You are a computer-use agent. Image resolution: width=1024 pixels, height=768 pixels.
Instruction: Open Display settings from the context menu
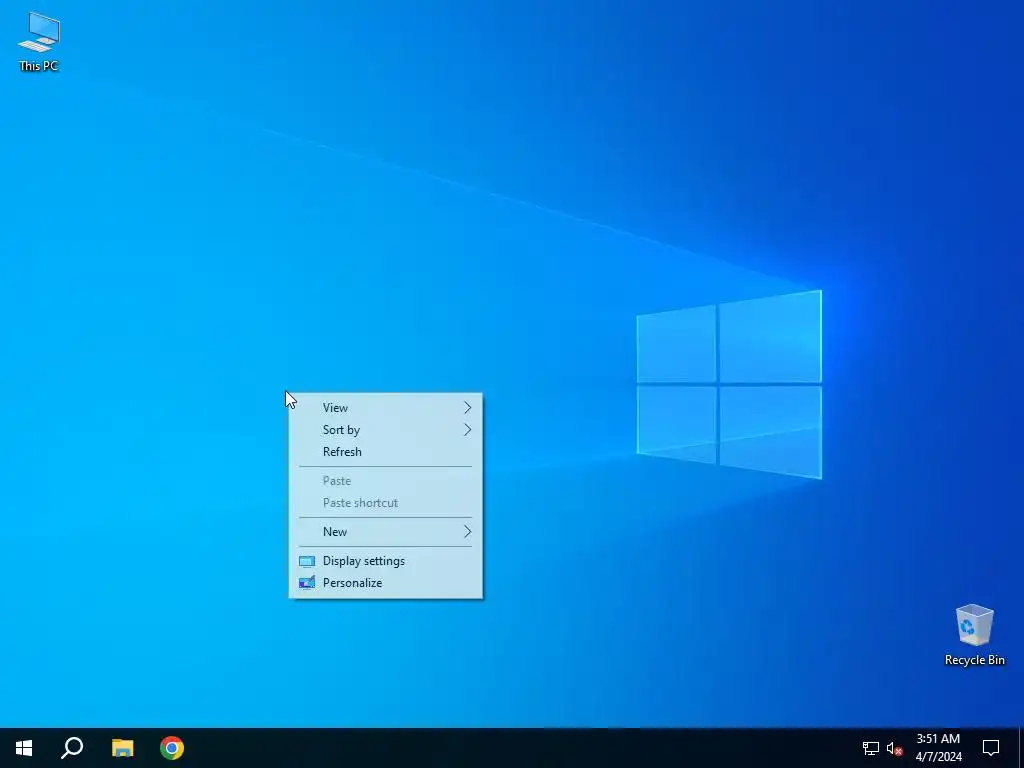(x=385, y=561)
